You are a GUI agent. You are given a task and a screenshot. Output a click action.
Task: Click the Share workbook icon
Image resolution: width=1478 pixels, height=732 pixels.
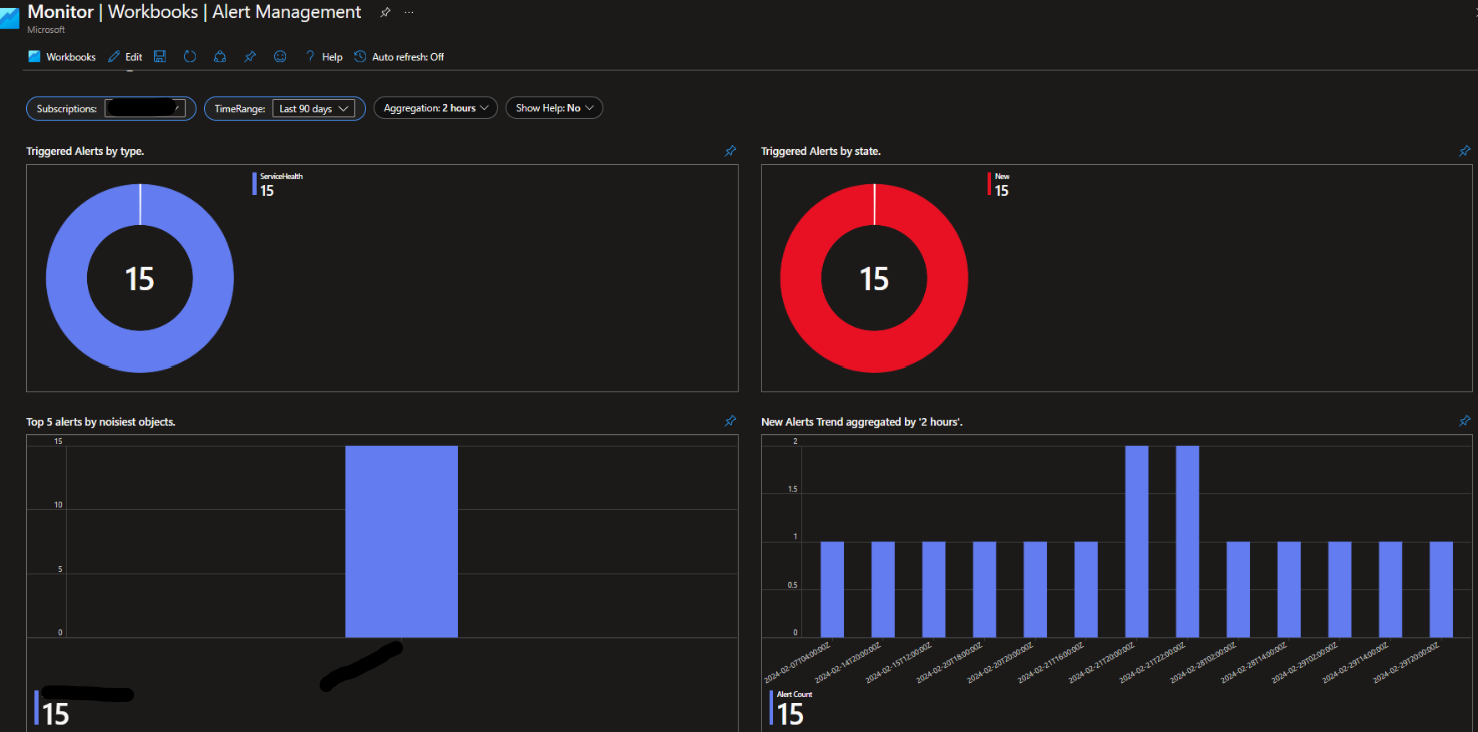point(220,57)
